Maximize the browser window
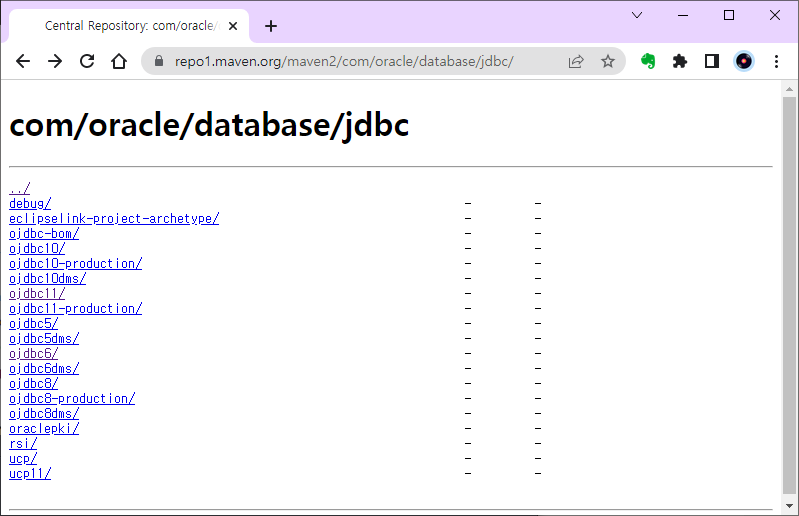Image resolution: width=799 pixels, height=516 pixels. pyautogui.click(x=729, y=15)
